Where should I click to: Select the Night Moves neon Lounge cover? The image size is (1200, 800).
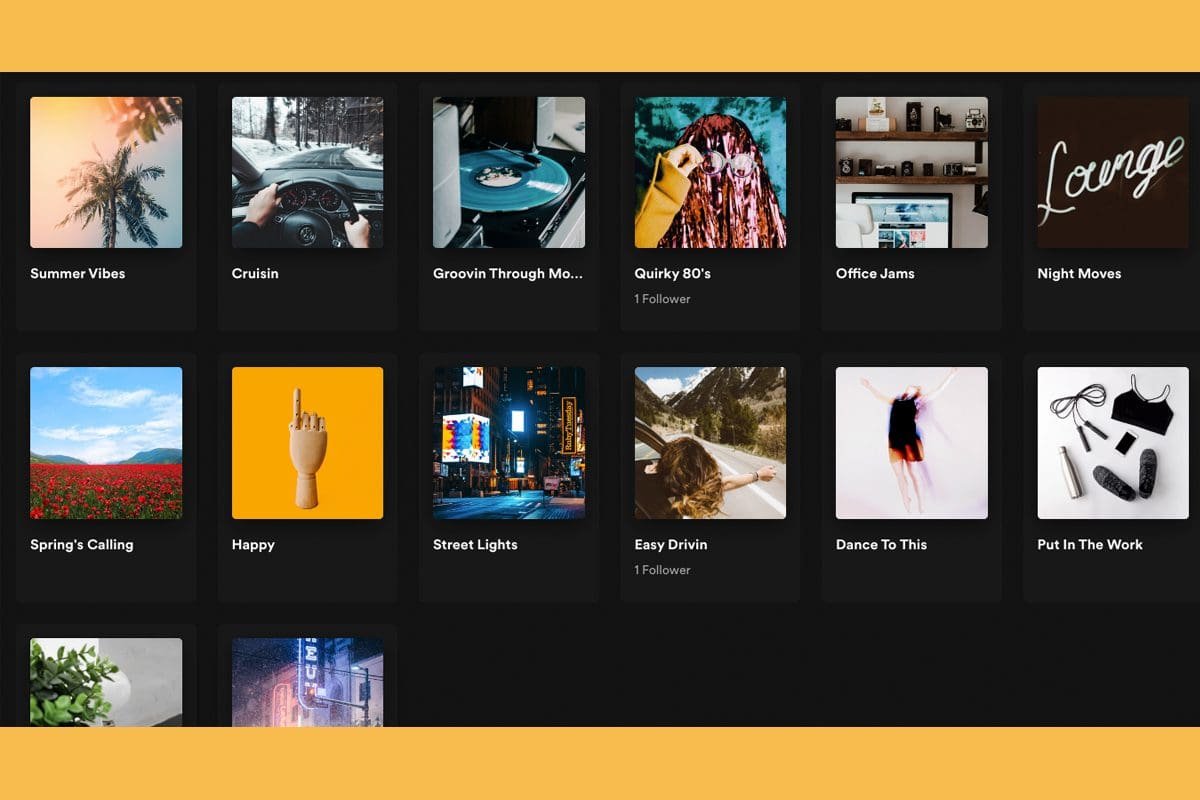[1113, 172]
